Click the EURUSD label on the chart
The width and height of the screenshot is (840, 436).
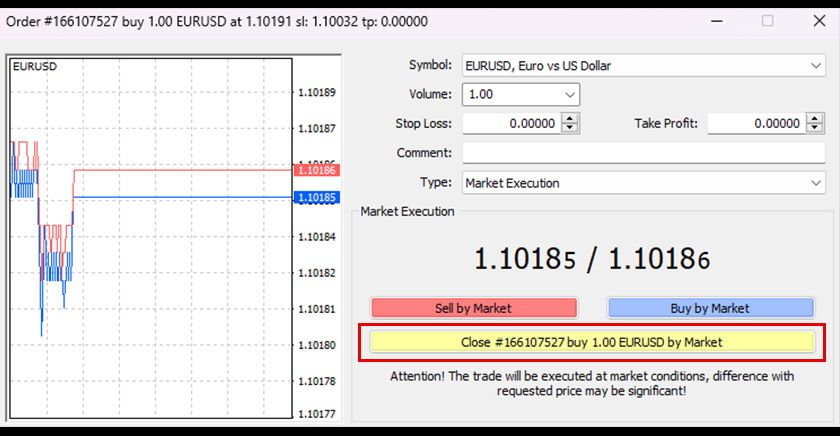point(33,66)
